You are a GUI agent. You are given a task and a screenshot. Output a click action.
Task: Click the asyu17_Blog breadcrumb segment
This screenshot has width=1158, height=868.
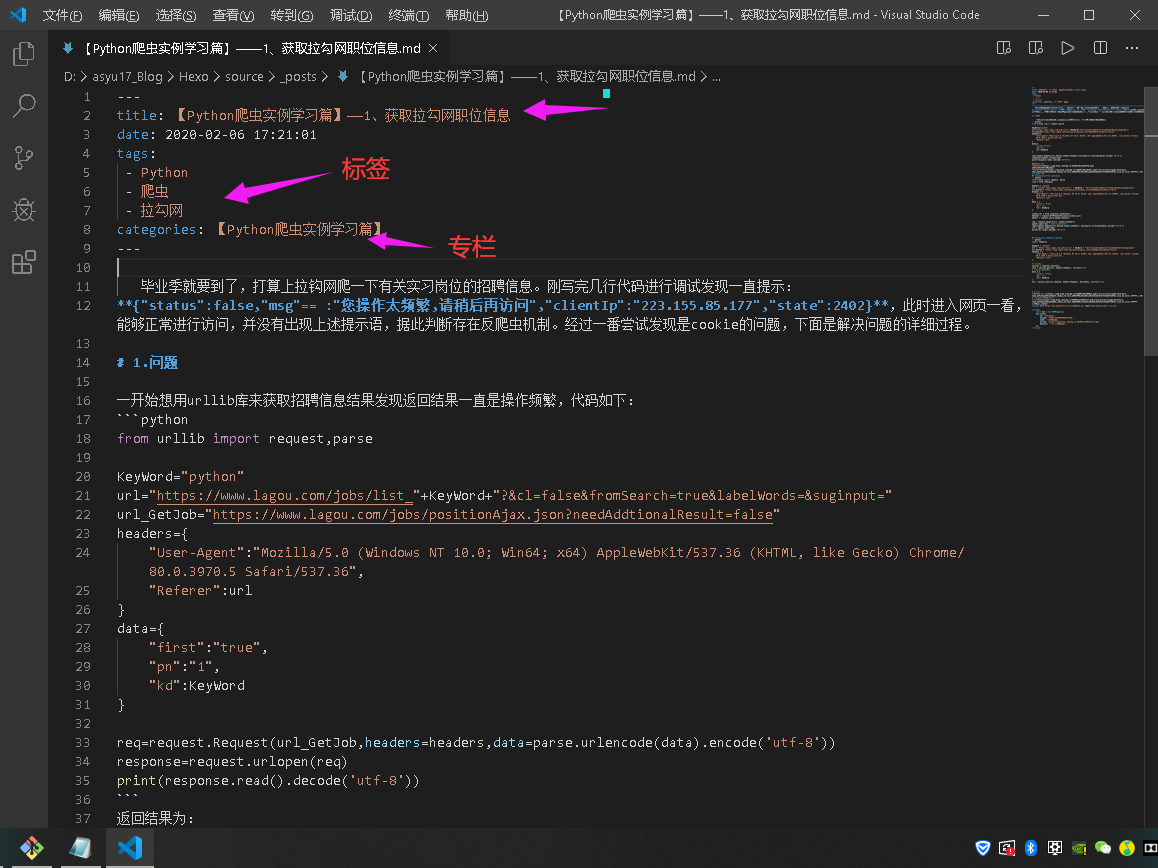click(127, 77)
